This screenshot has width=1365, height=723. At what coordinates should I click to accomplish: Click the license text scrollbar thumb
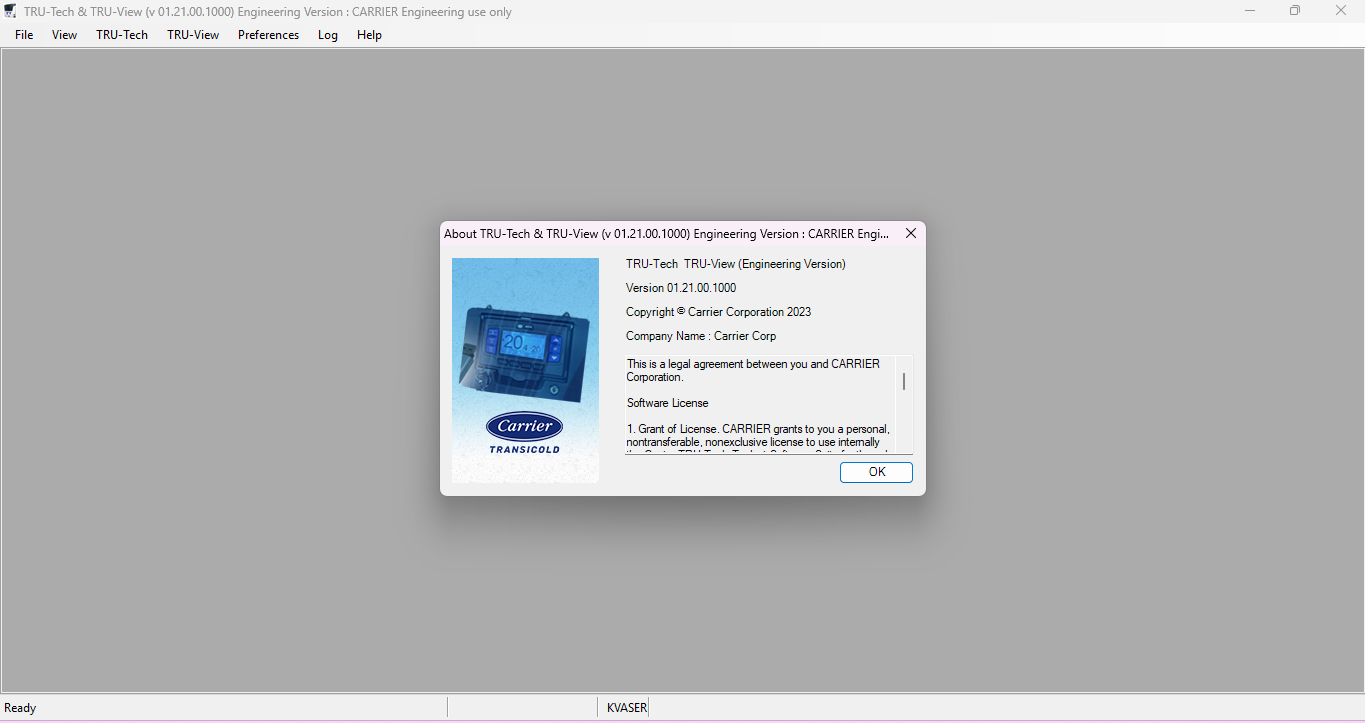pos(904,381)
